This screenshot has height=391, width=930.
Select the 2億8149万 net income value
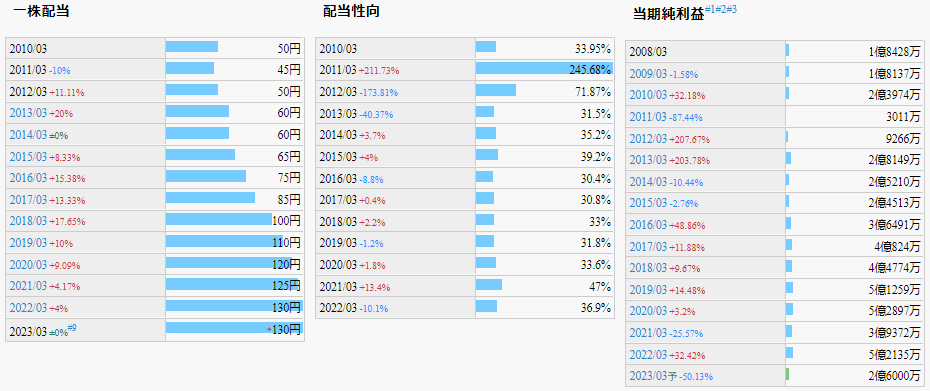(894, 160)
